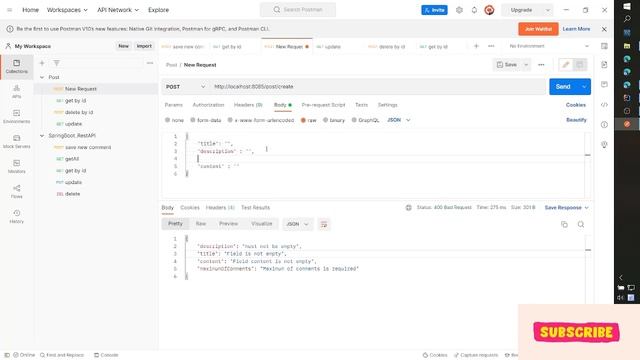Click the pencil edit icon near Save
The image size is (640, 360).
[x=566, y=64]
